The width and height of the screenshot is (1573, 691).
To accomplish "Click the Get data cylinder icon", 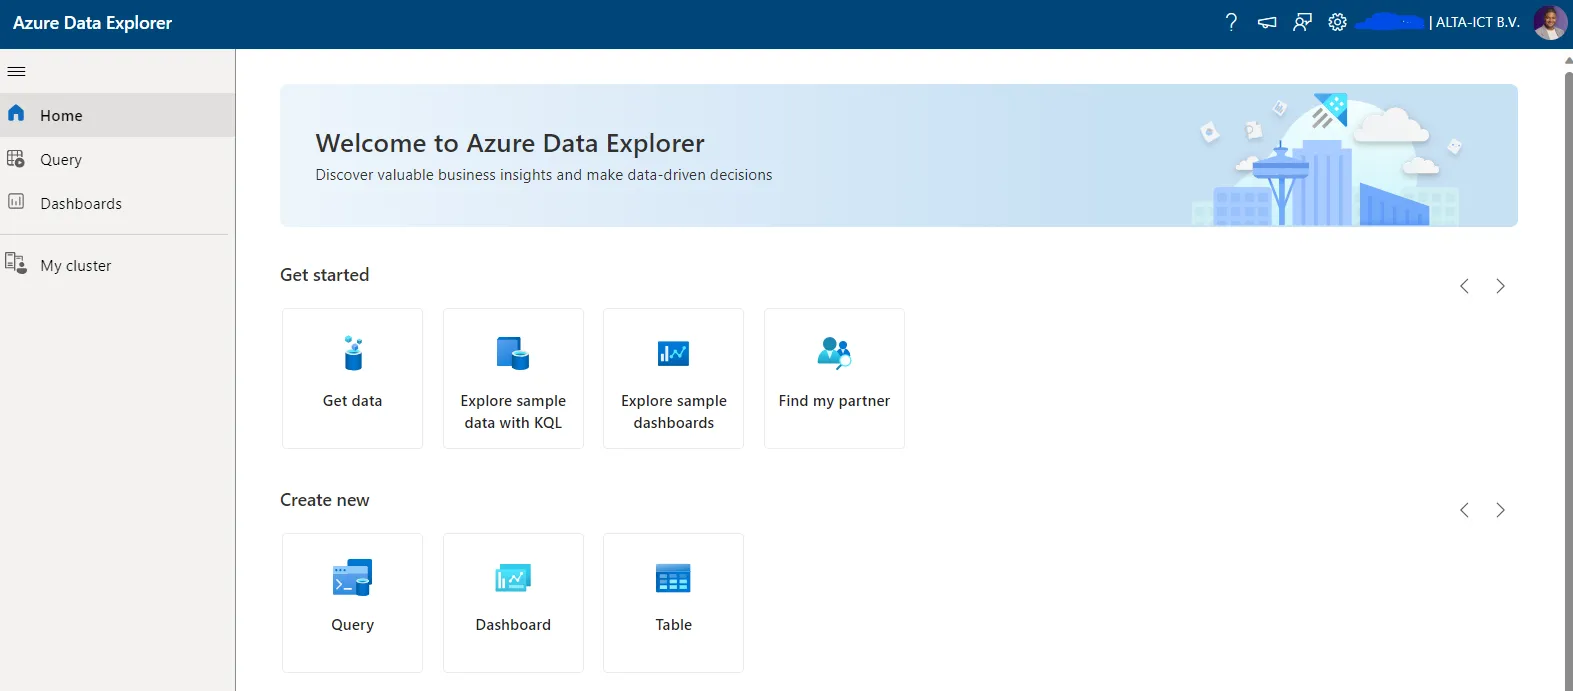I will point(353,353).
